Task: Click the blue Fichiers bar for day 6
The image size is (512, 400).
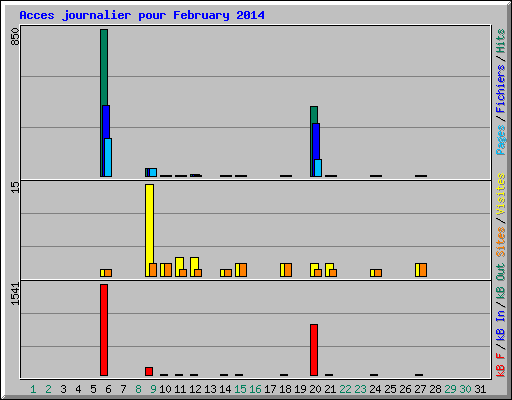Action: click(x=107, y=122)
